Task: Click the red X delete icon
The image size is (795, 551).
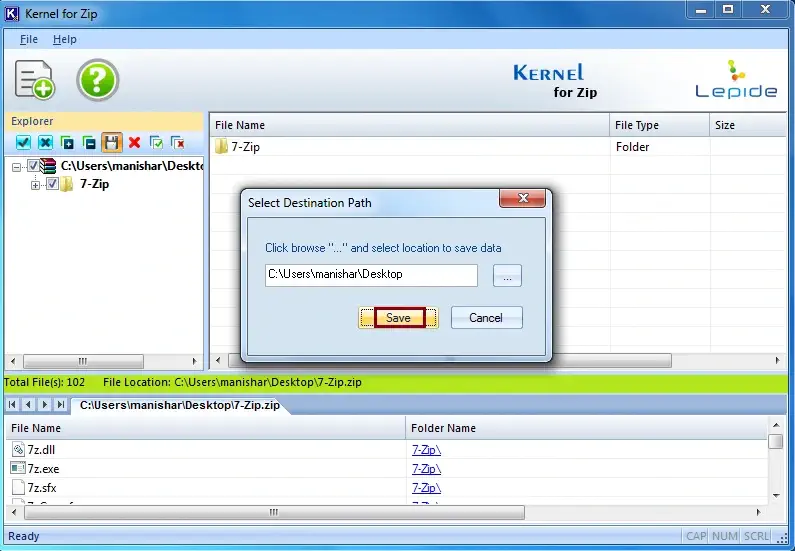Action: coord(134,143)
